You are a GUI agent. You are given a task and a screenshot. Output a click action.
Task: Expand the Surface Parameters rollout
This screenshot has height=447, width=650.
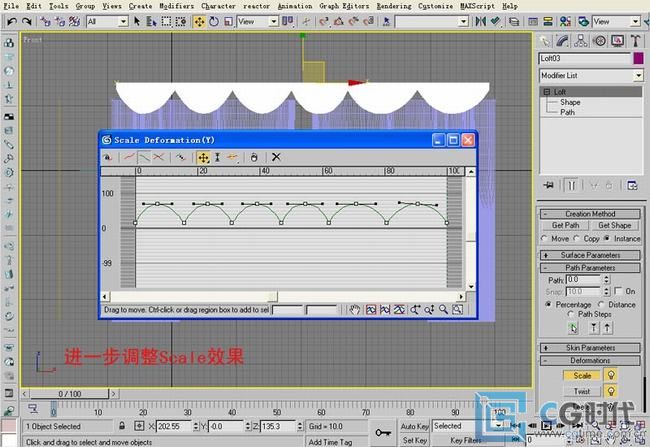tap(590, 255)
